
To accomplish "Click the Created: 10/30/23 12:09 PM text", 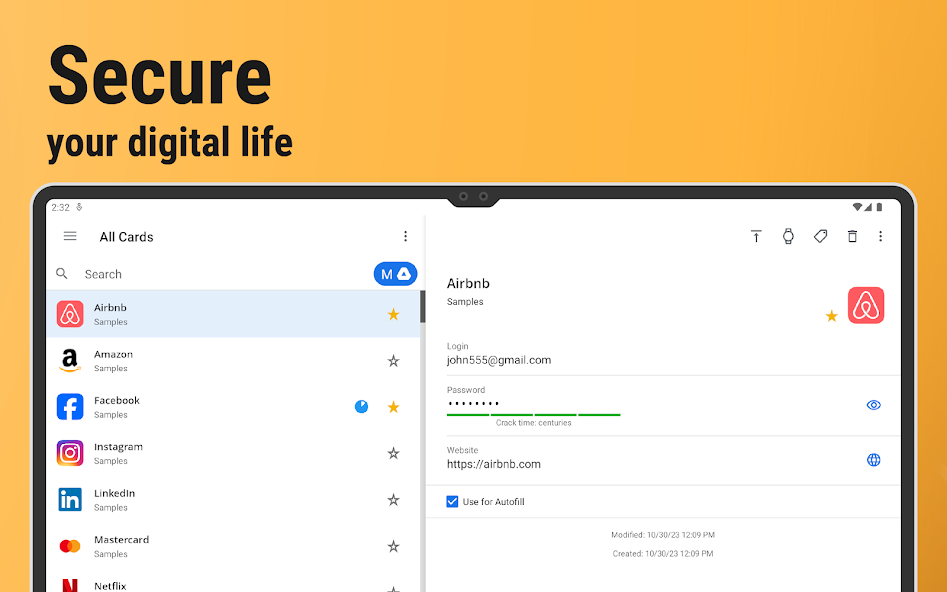I will coord(663,553).
